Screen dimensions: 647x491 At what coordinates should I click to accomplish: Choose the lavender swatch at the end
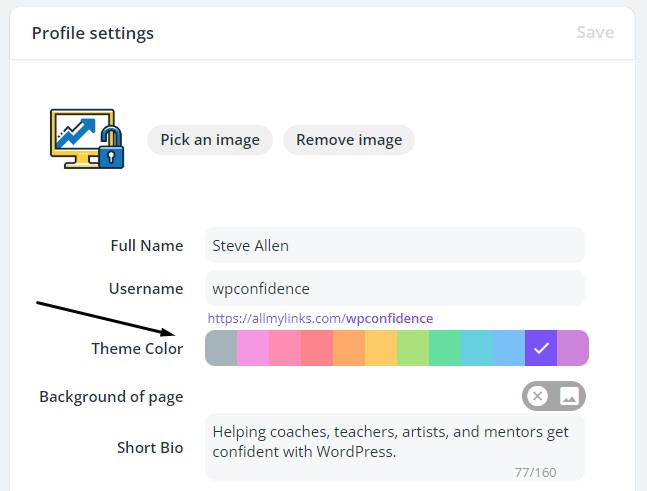tap(573, 348)
